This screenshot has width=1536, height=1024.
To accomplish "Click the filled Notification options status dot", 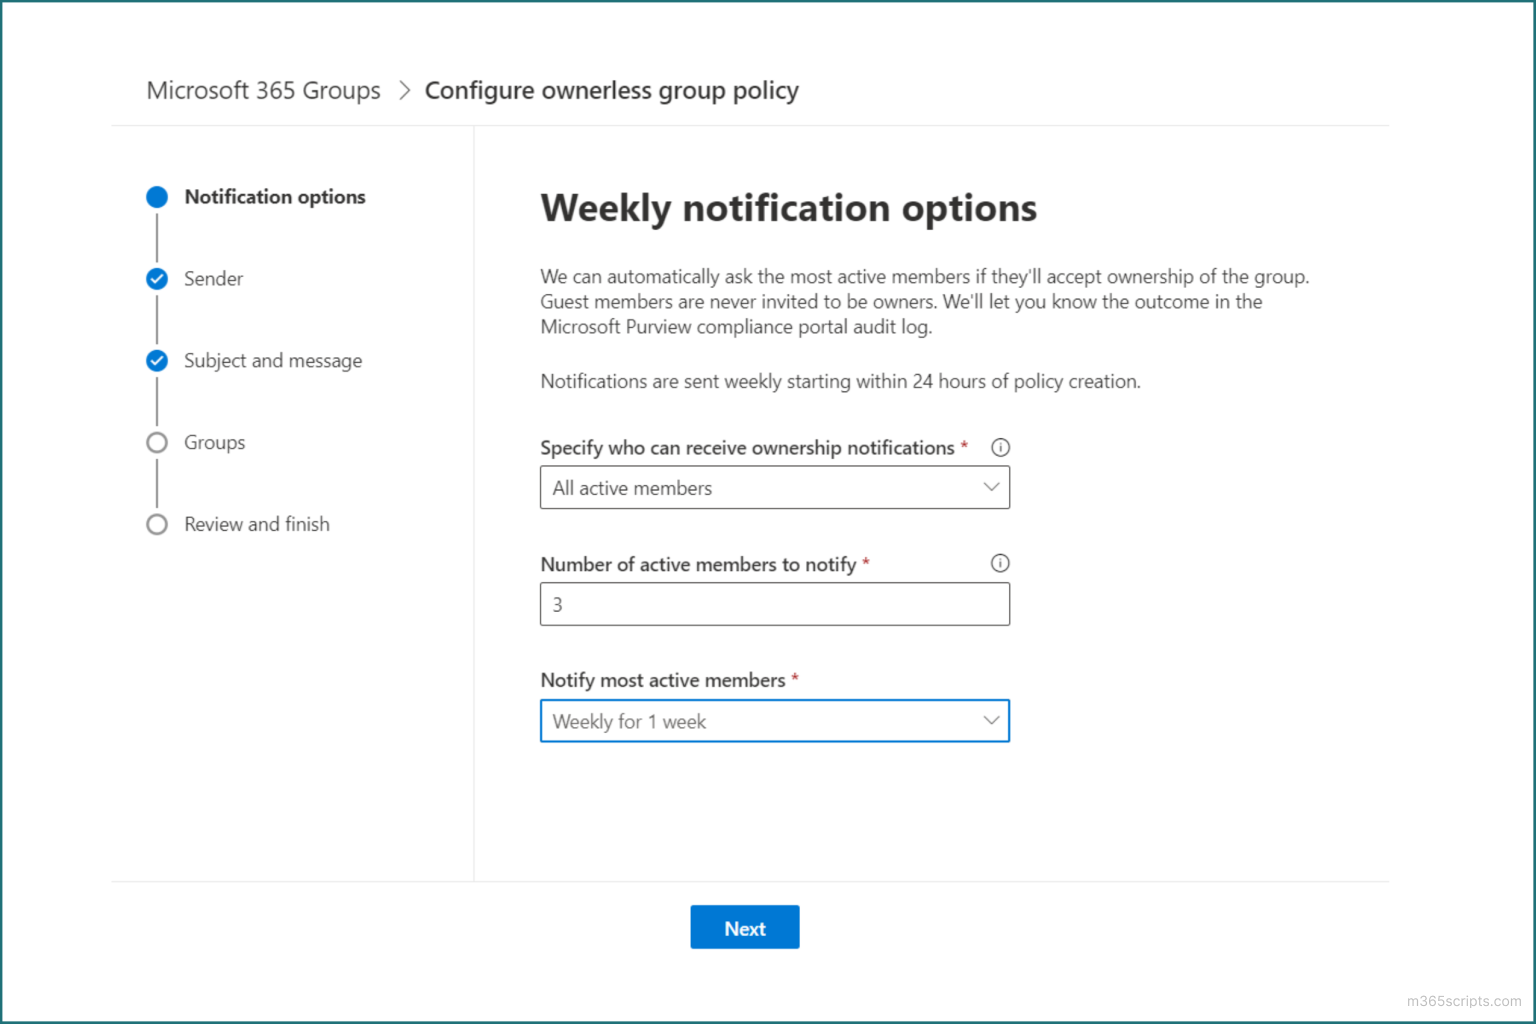I will click(157, 197).
